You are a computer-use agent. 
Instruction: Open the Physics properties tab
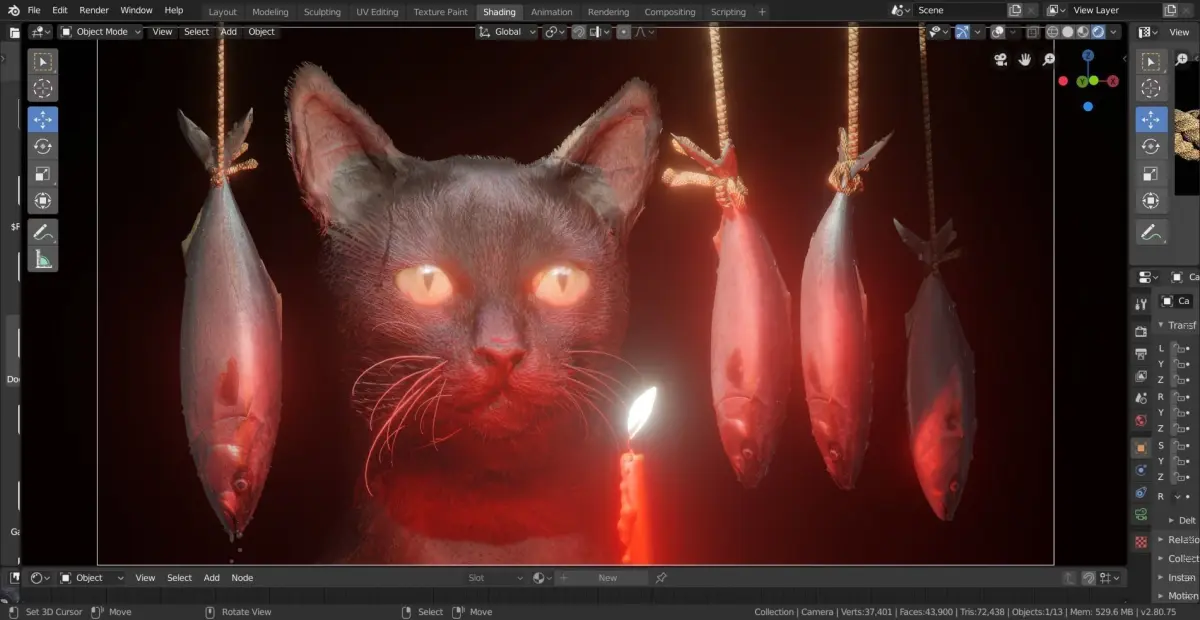click(1141, 470)
